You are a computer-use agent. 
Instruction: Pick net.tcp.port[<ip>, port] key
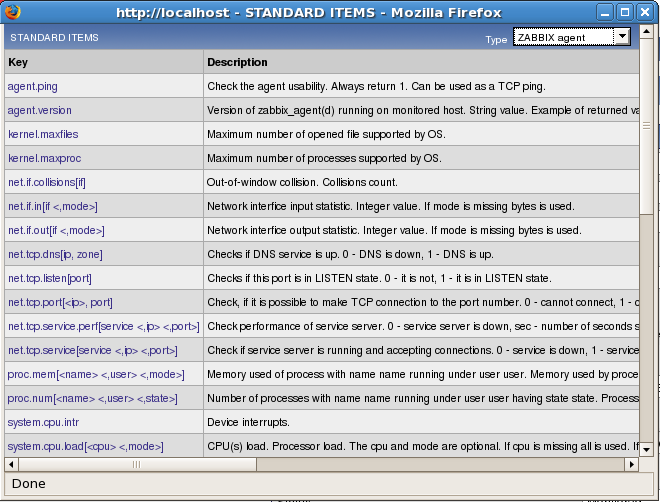click(x=60, y=302)
